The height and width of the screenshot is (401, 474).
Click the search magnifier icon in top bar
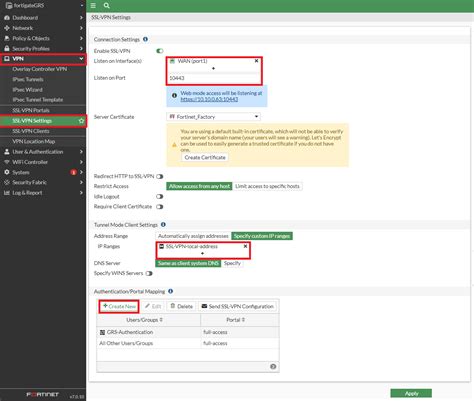coord(107,5)
